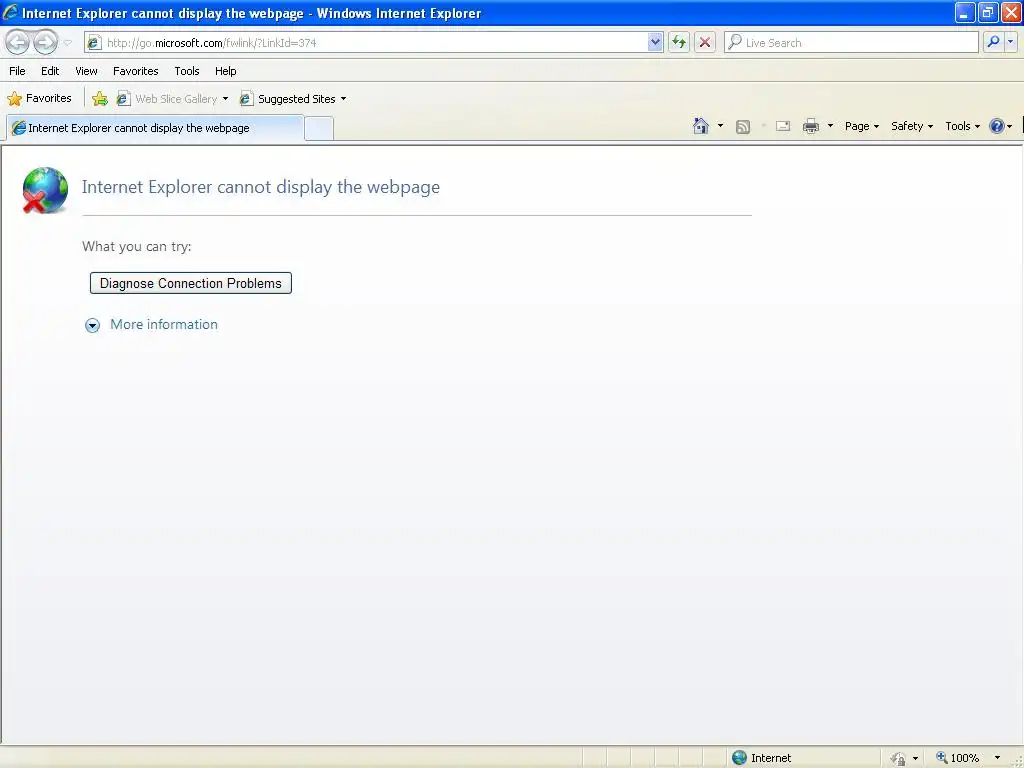The height and width of the screenshot is (768, 1024).
Task: Click the Help question mark icon
Action: pyautogui.click(x=997, y=126)
